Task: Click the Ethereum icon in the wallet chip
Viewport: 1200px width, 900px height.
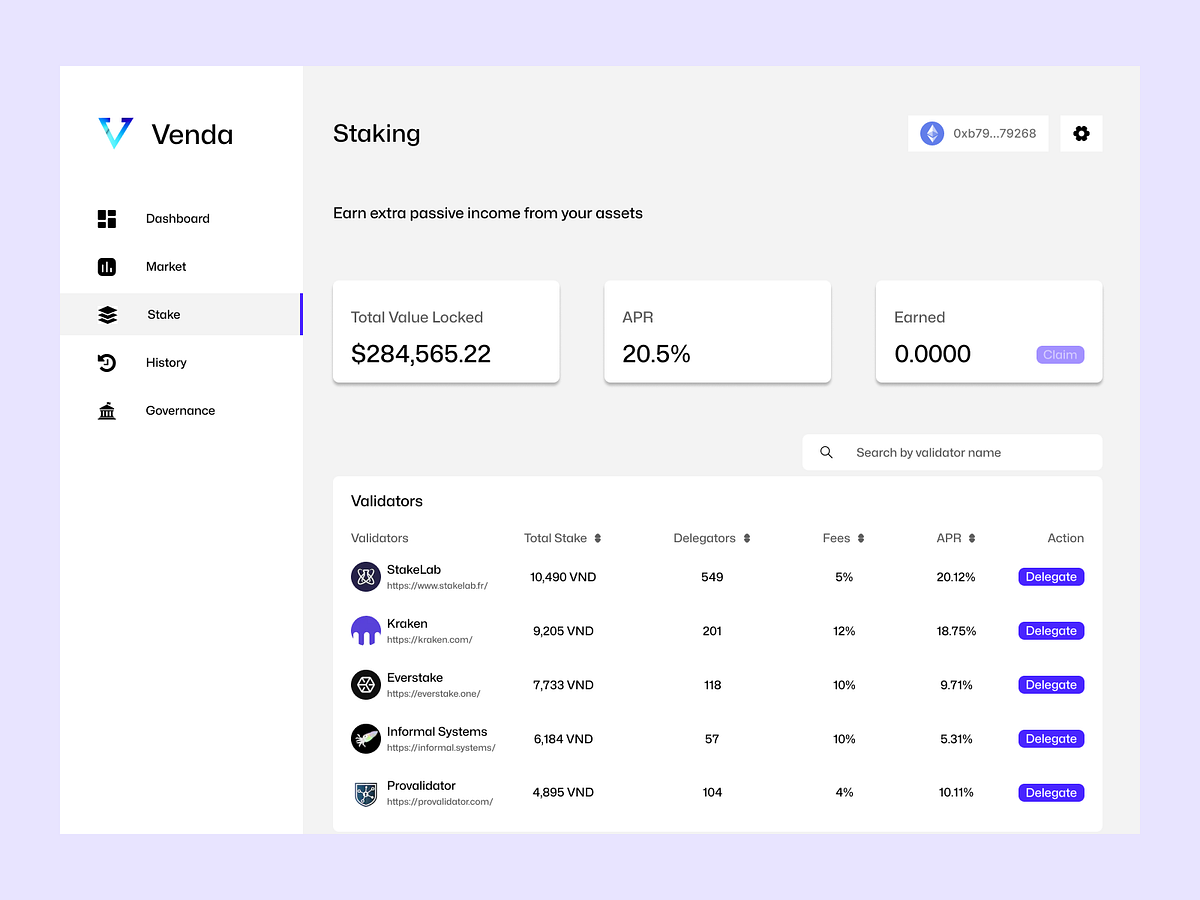Action: click(x=931, y=133)
